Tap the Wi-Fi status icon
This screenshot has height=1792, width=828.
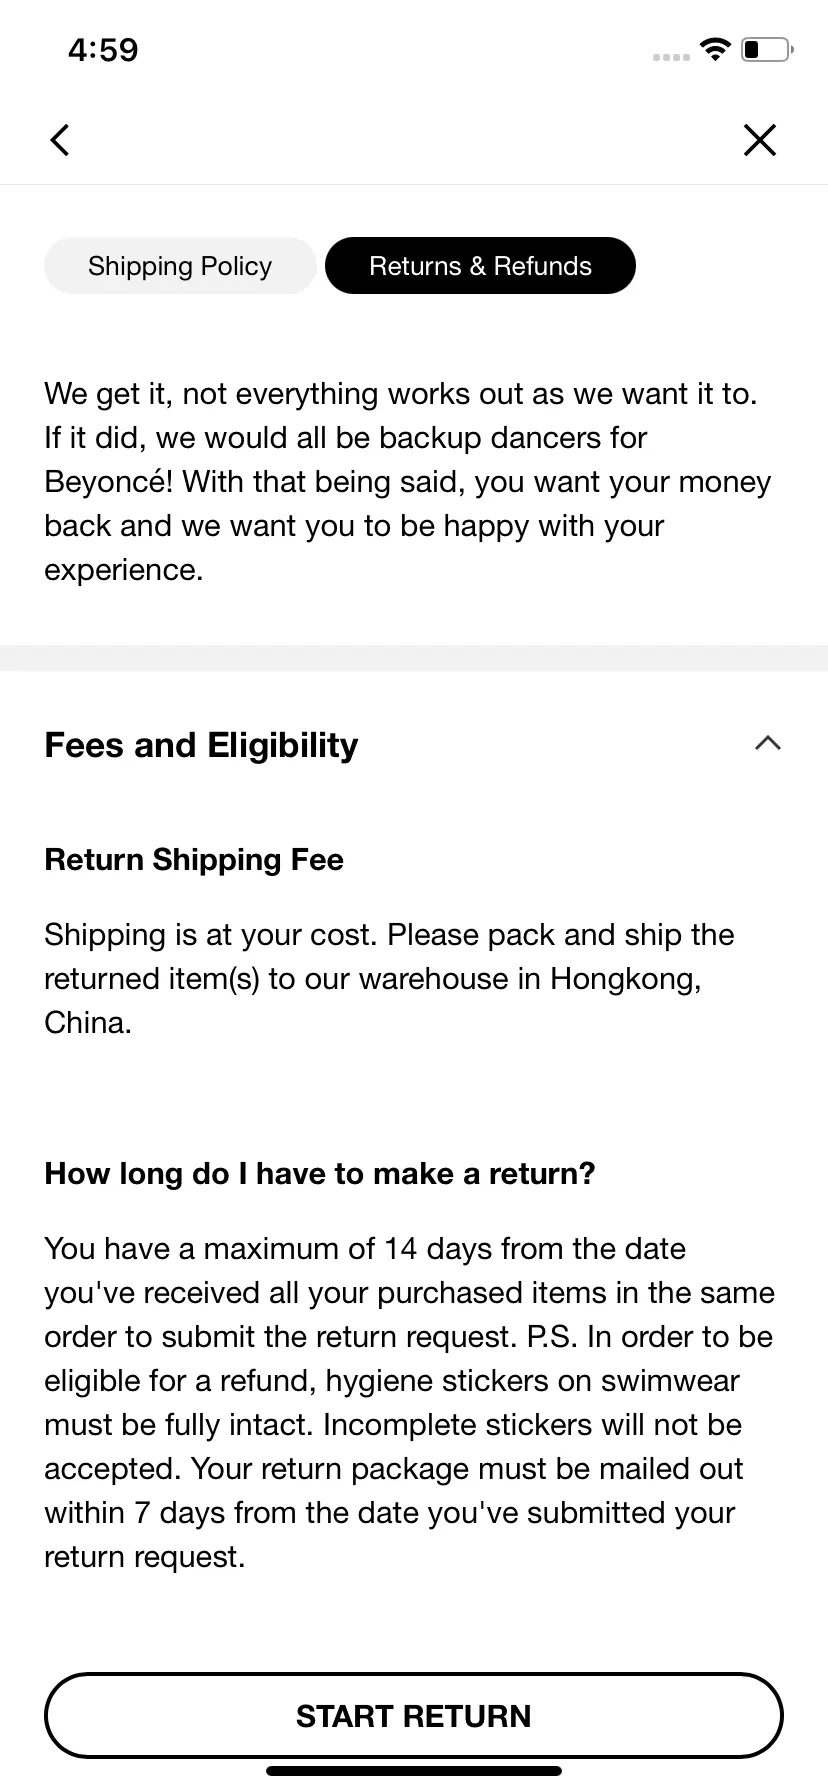tap(715, 49)
